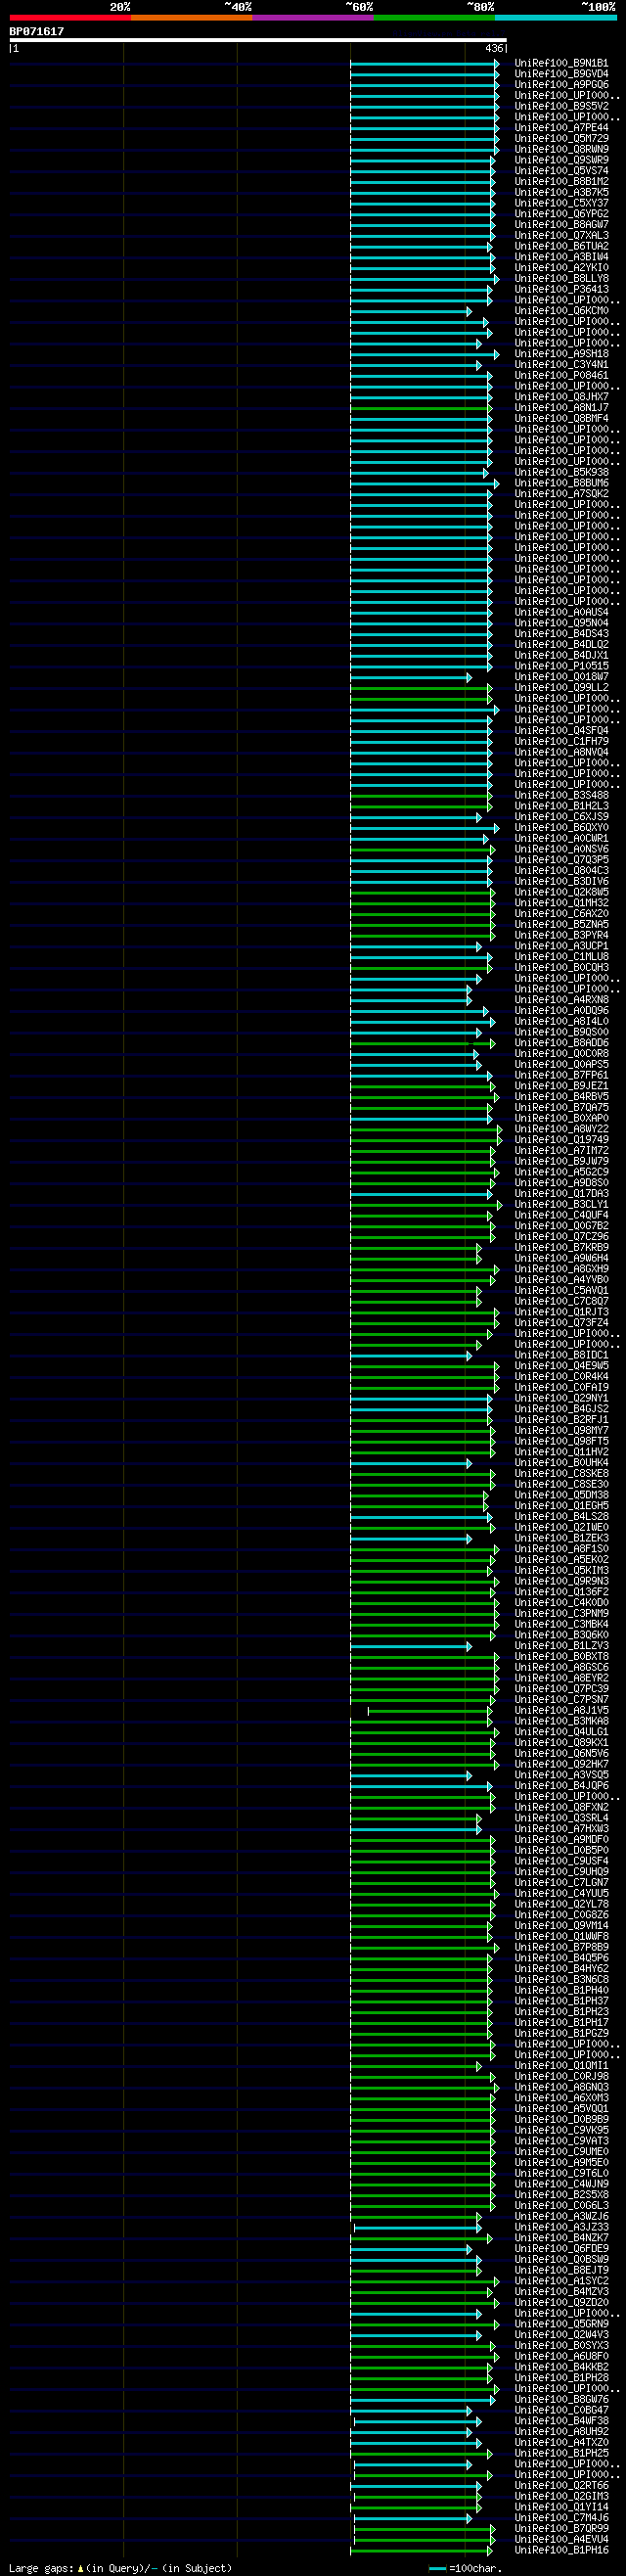
Task: Open hit UniRef100_Q1MH32
Action: point(561,903)
